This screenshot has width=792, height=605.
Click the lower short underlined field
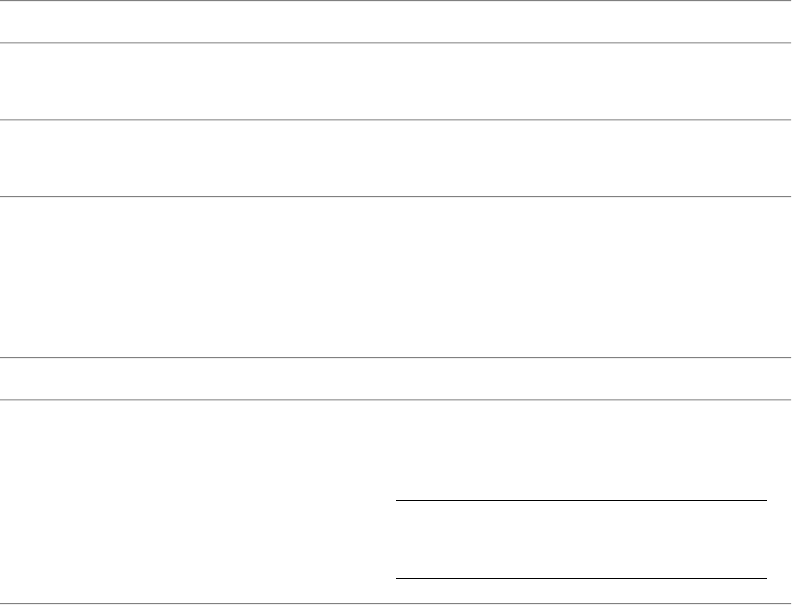tap(581, 578)
